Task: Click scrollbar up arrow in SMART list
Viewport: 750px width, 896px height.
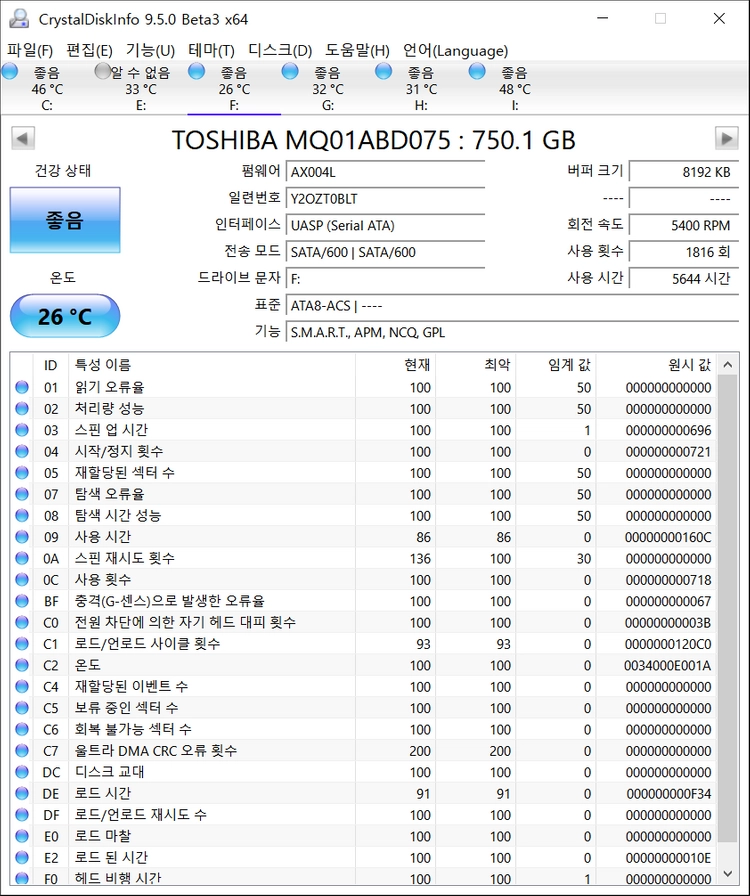Action: (x=728, y=365)
